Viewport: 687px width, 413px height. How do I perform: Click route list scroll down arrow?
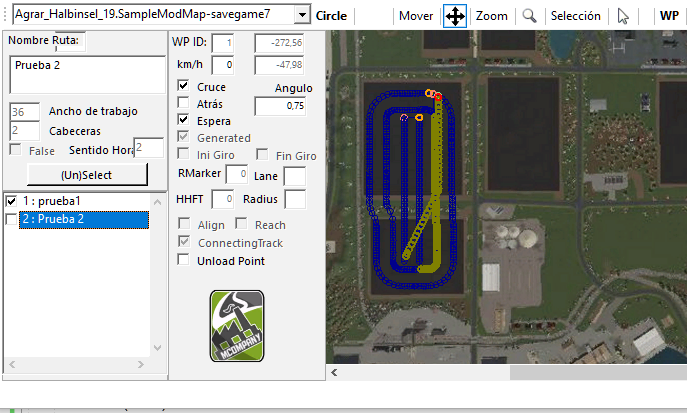[158, 348]
